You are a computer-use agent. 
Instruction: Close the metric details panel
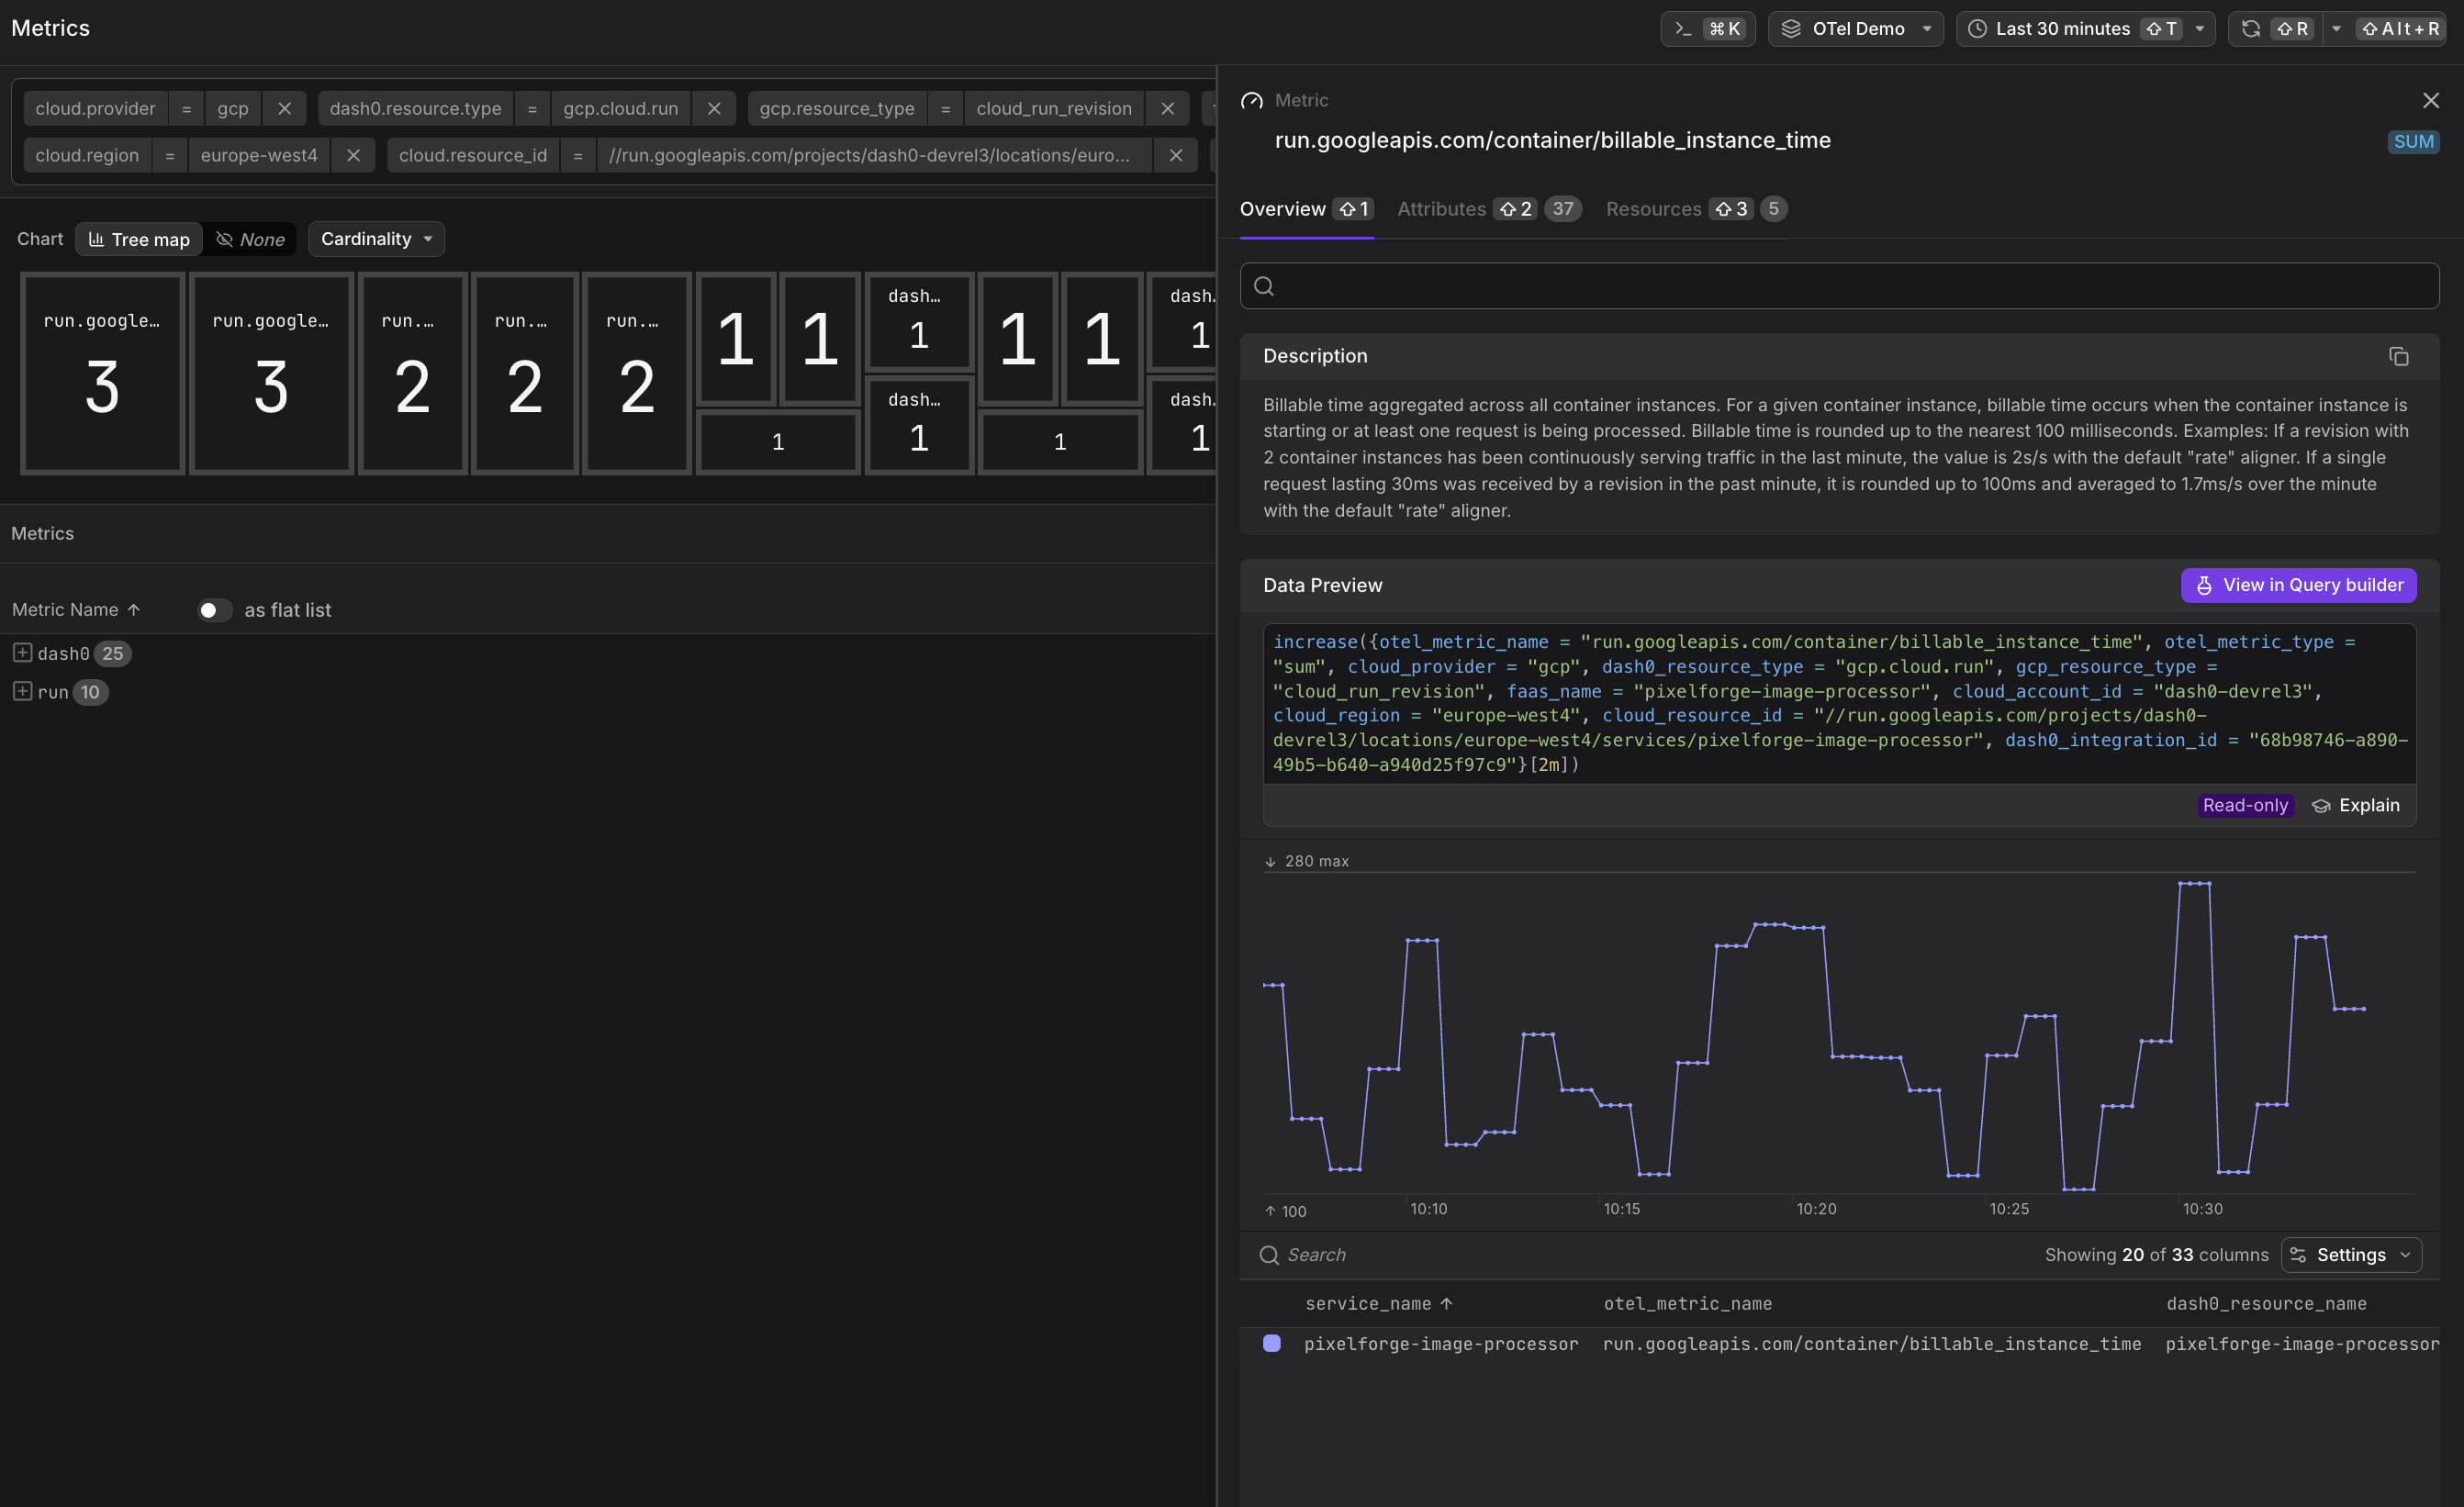2430,100
